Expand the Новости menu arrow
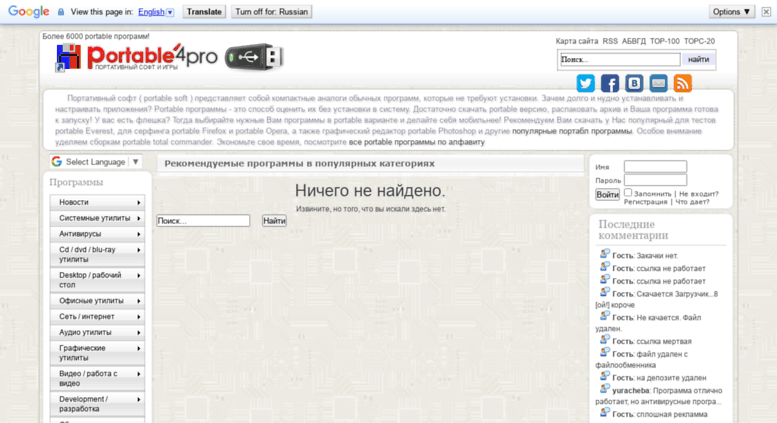 [139, 203]
